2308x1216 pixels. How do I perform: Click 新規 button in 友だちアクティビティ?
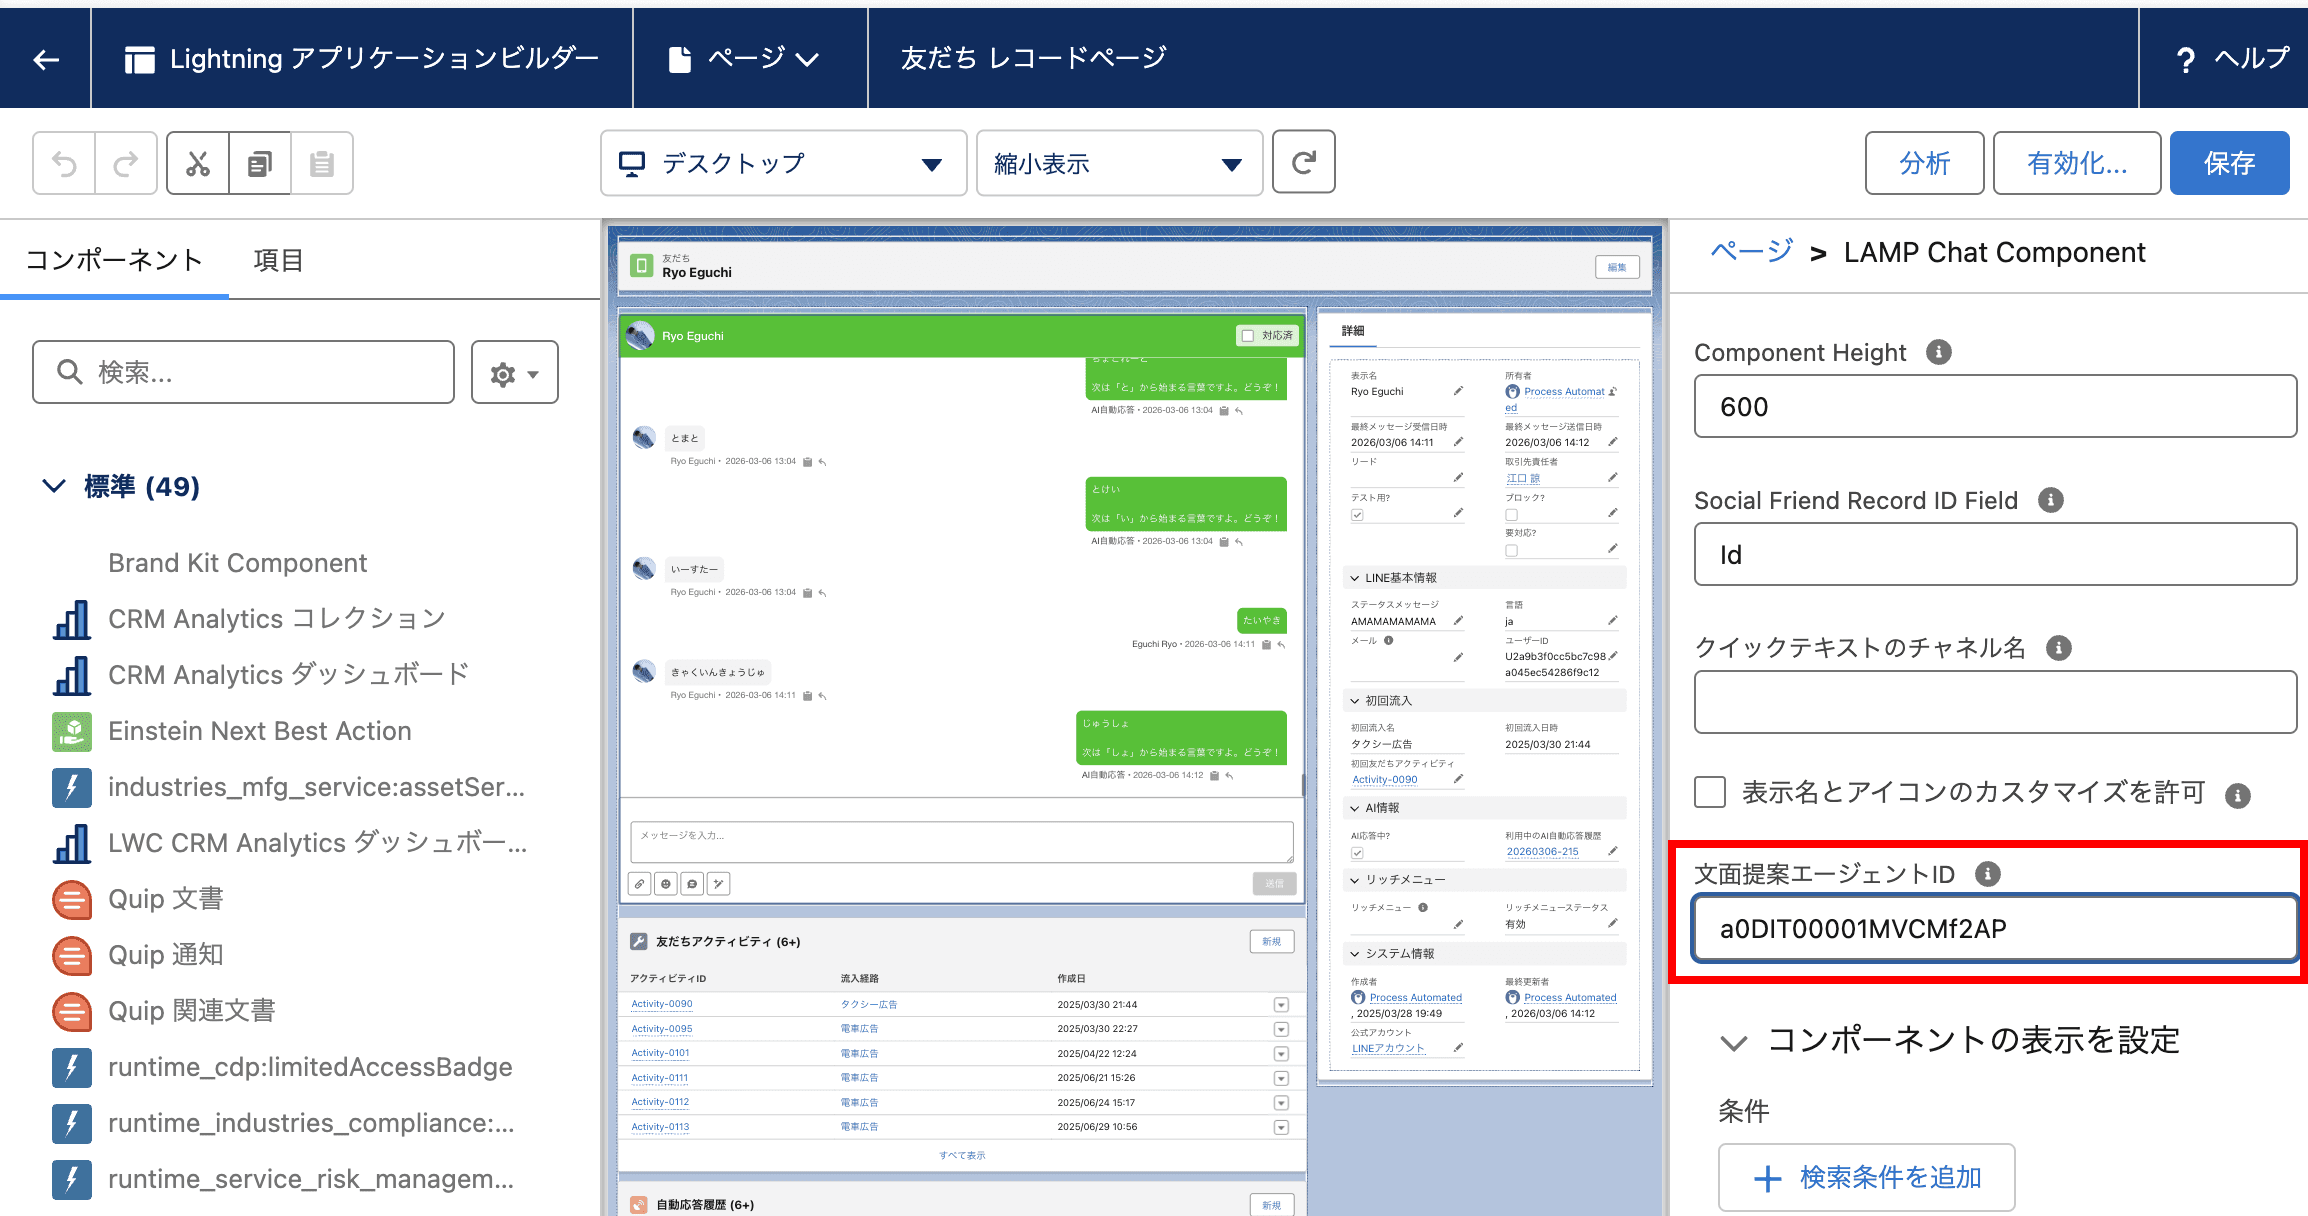click(x=1272, y=941)
